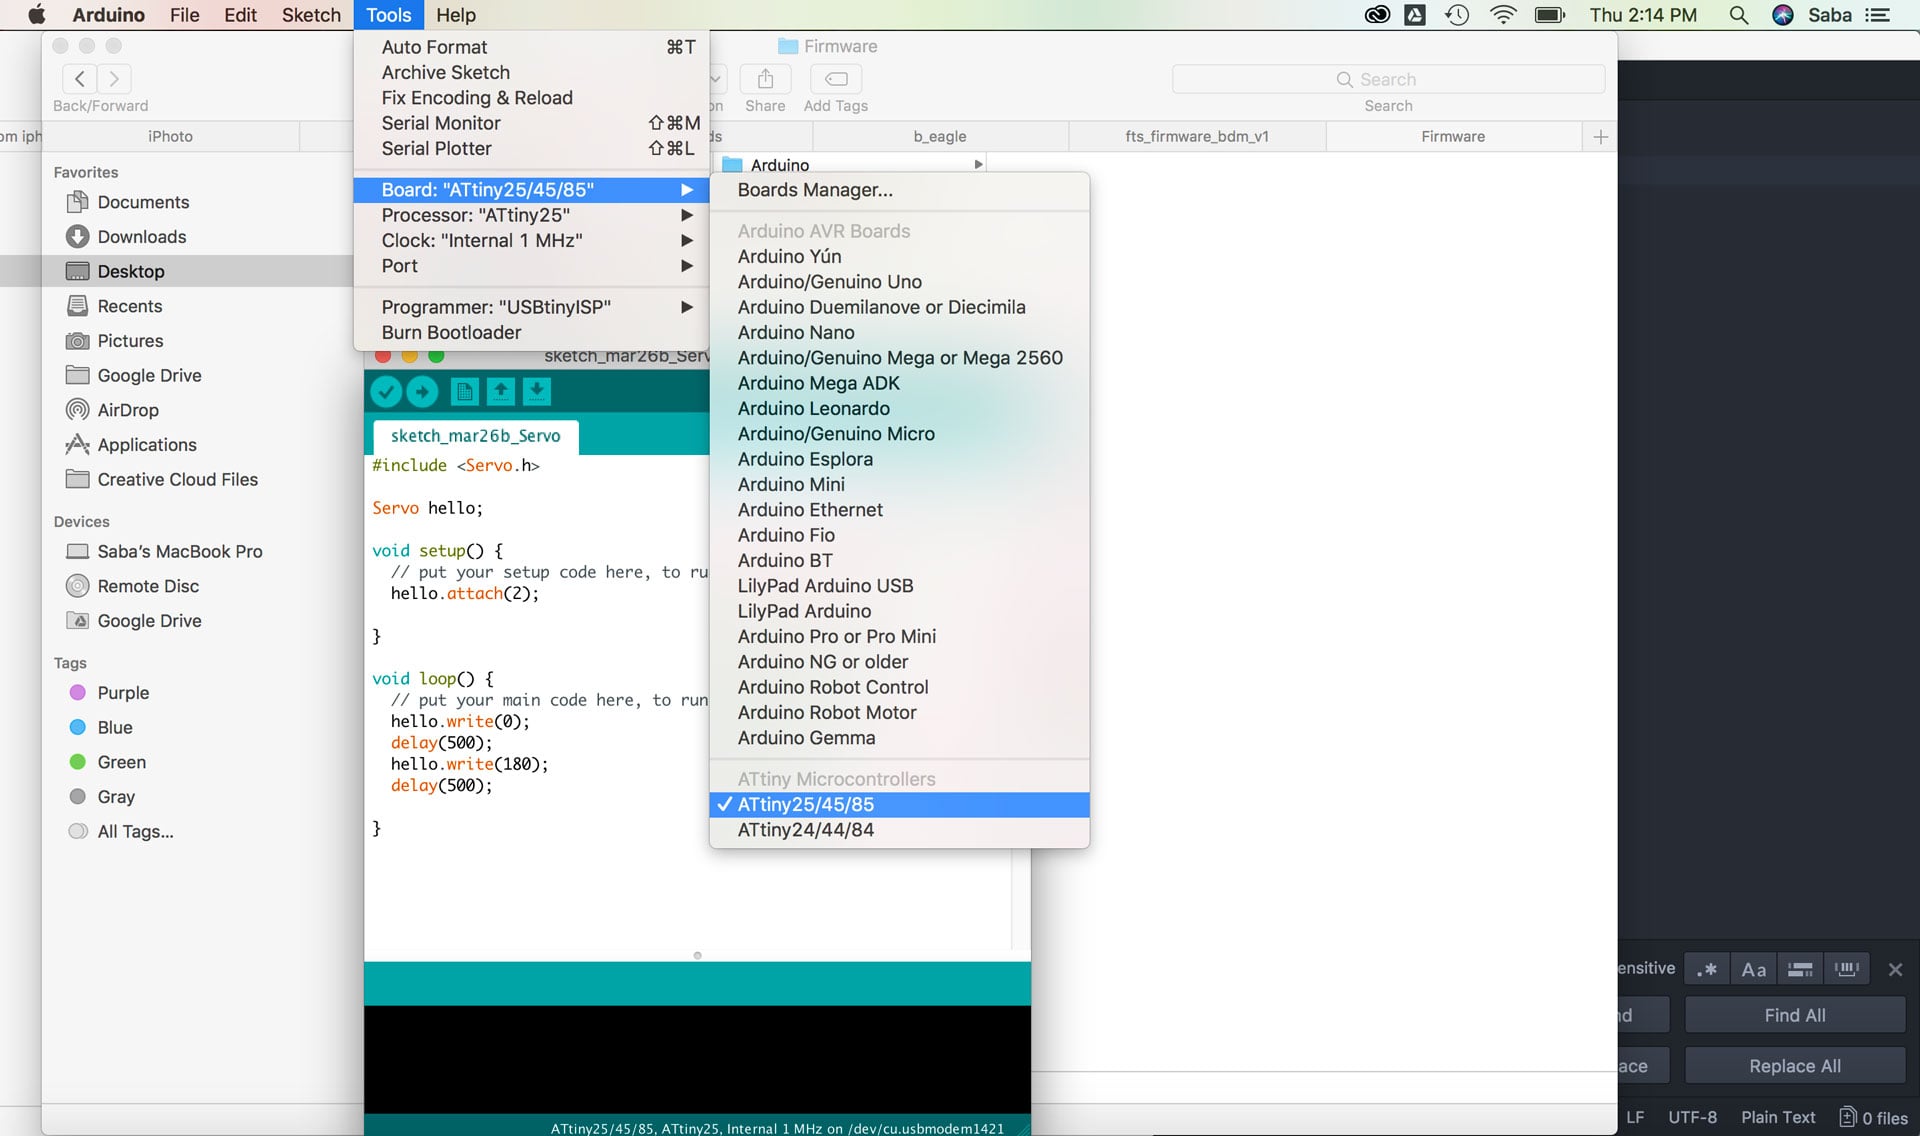Click the New sketch icon
The image size is (1920, 1136).
click(x=464, y=392)
